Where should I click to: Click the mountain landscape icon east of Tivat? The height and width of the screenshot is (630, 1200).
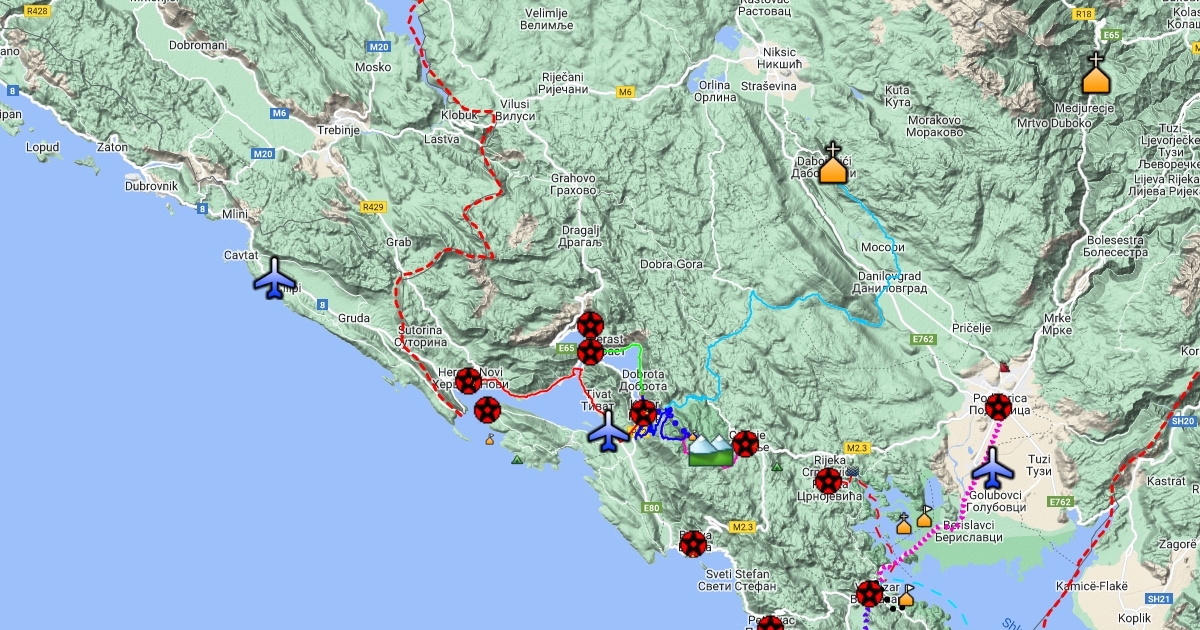coord(710,451)
